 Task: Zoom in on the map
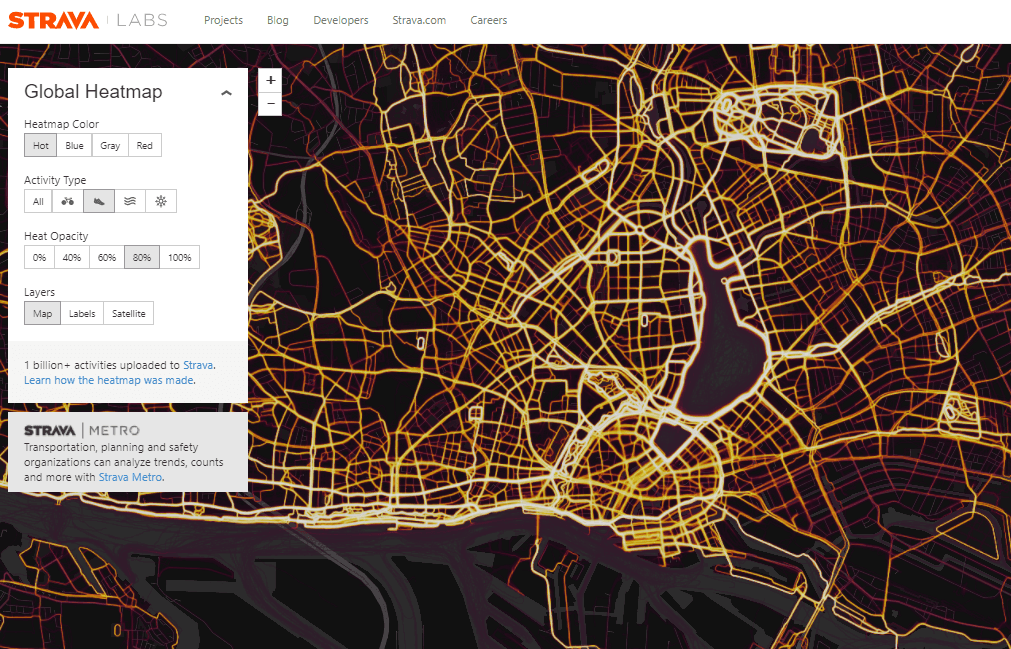pos(270,81)
